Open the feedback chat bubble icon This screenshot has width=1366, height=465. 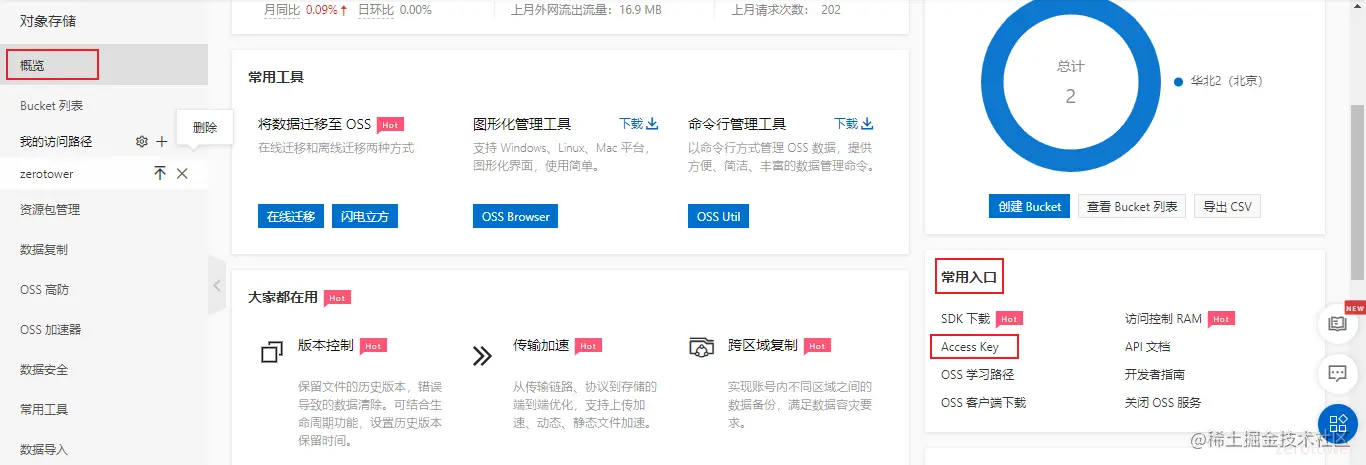coord(1338,374)
